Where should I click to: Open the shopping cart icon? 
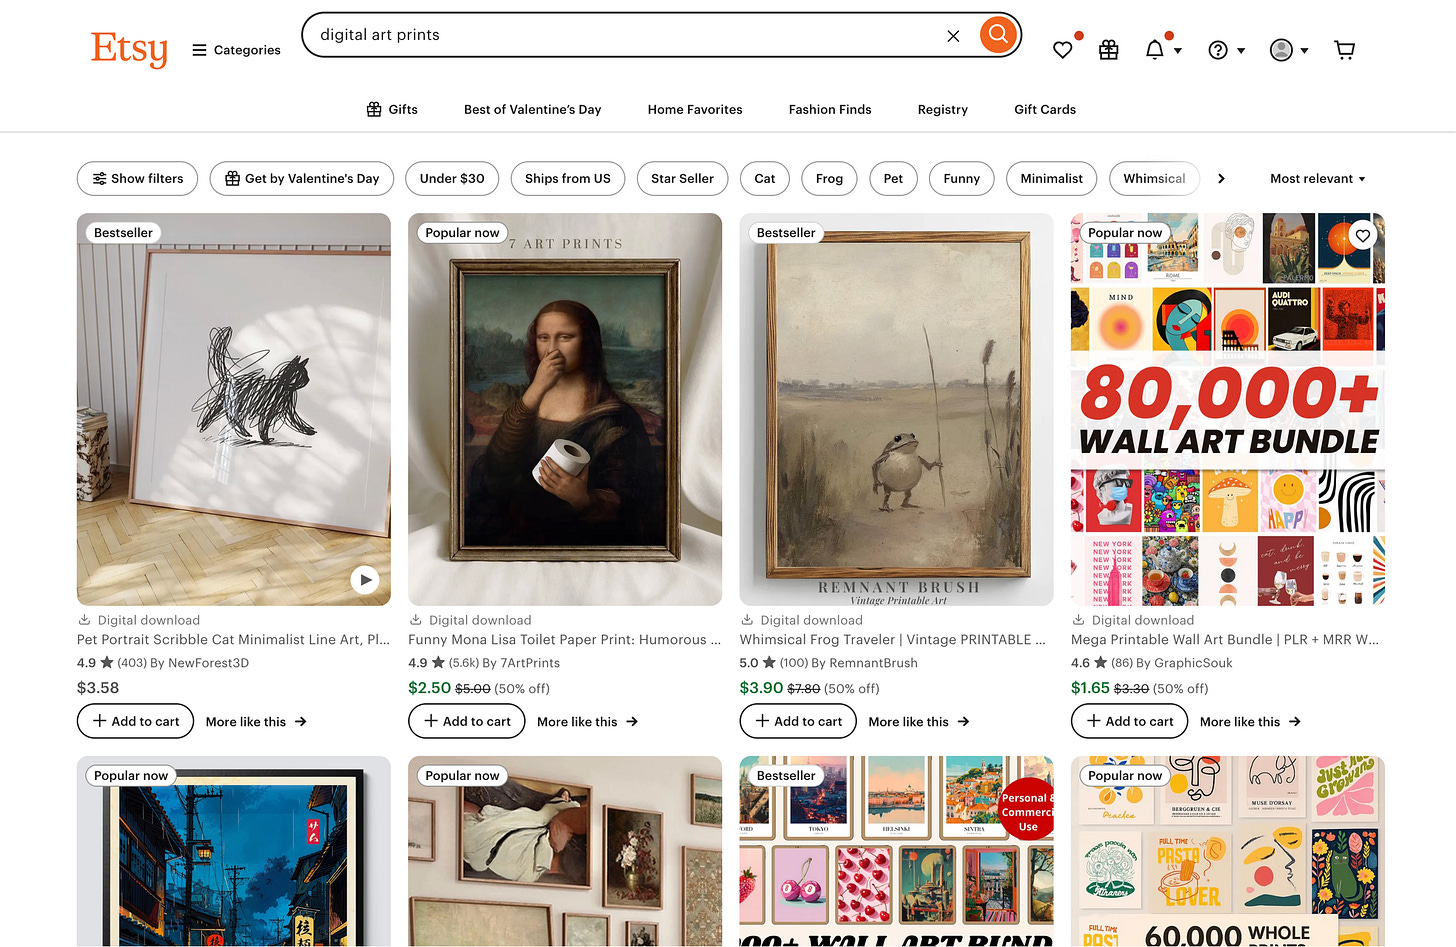1345,50
